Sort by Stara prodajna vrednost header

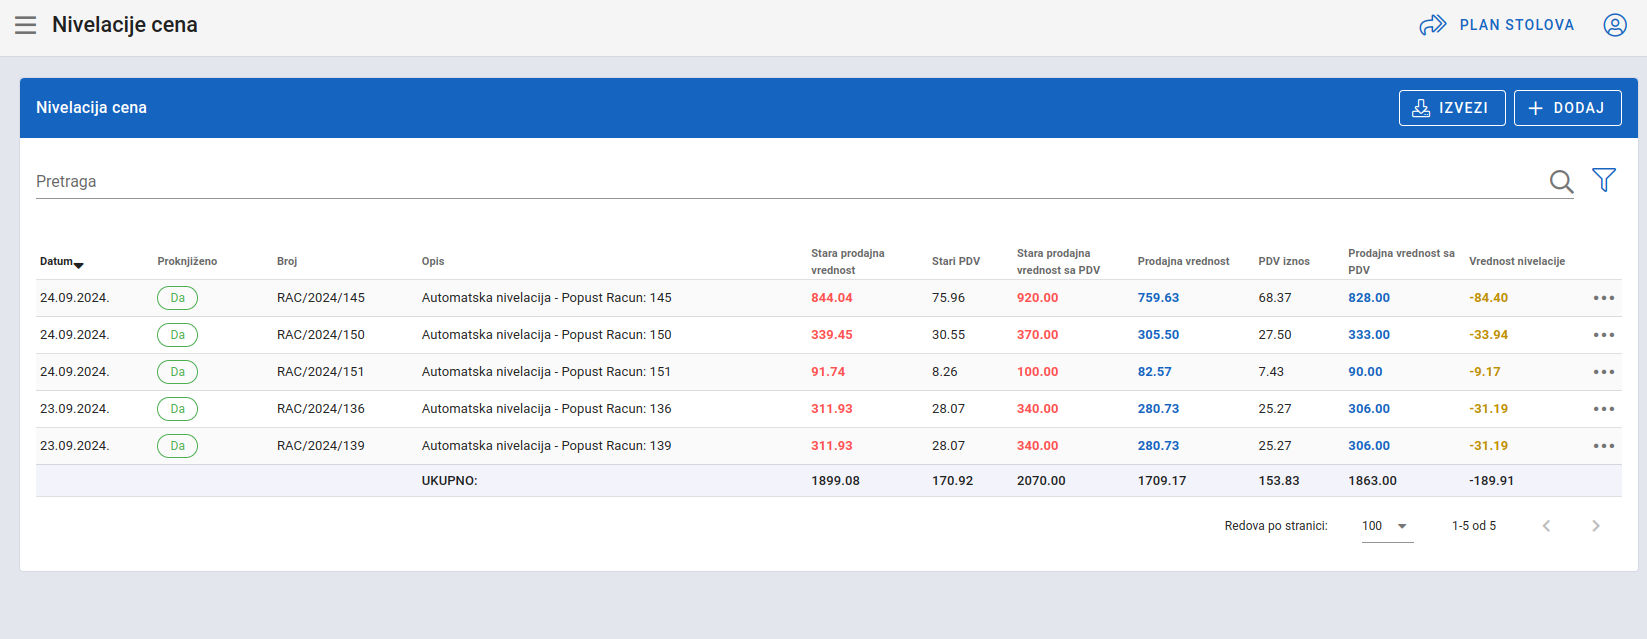pyautogui.click(x=848, y=262)
